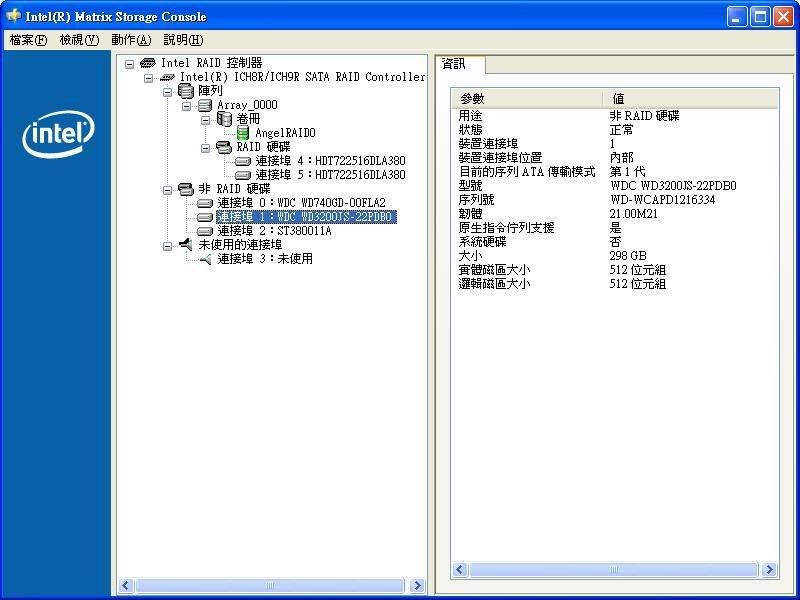Screen dimensions: 800x600
Task: Click the info panel horizontal scrollbar thumb
Action: point(614,569)
